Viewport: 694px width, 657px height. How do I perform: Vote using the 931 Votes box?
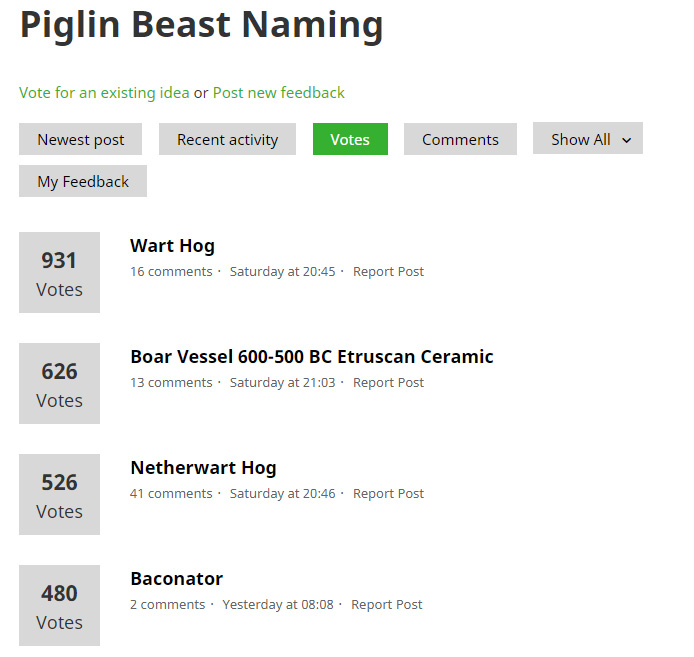click(x=59, y=272)
